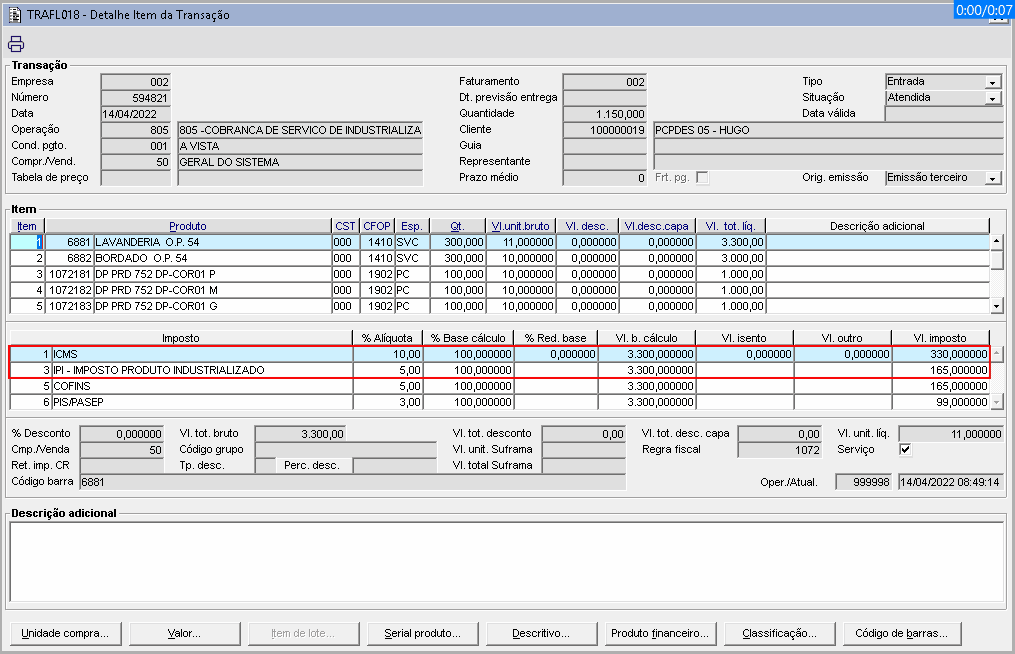Click the TRAFL018 window title icon
This screenshot has height=654, width=1015.
[x=14, y=14]
